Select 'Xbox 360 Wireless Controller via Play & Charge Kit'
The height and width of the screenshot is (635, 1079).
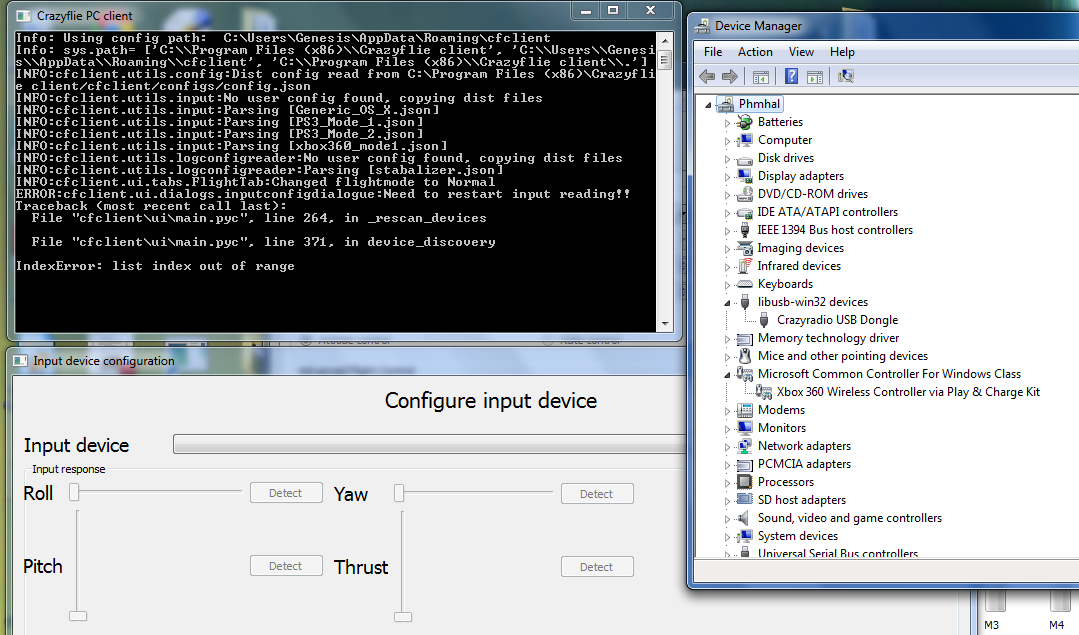908,392
